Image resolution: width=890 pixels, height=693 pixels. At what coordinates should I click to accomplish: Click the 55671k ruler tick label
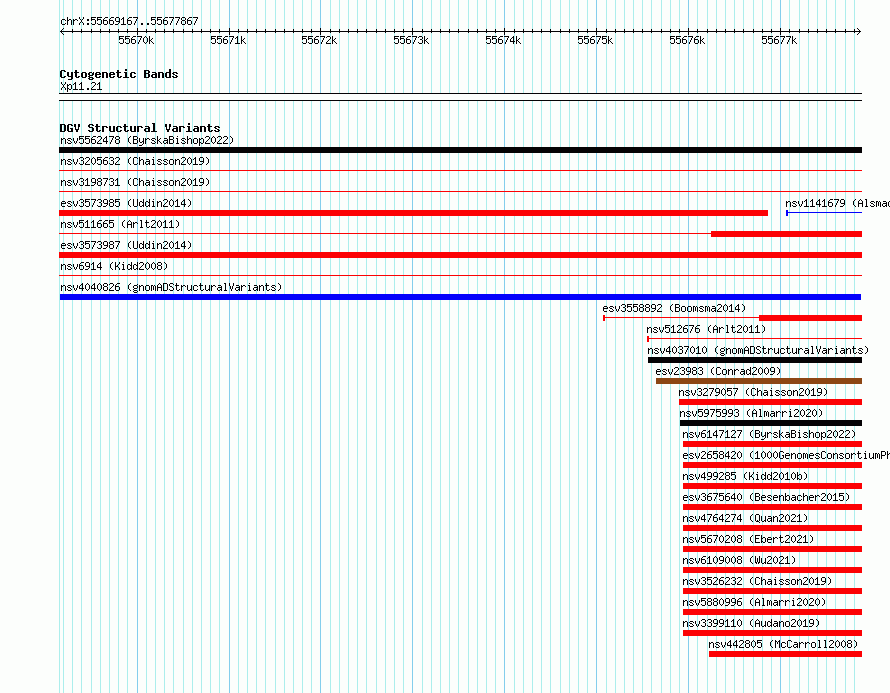(228, 40)
